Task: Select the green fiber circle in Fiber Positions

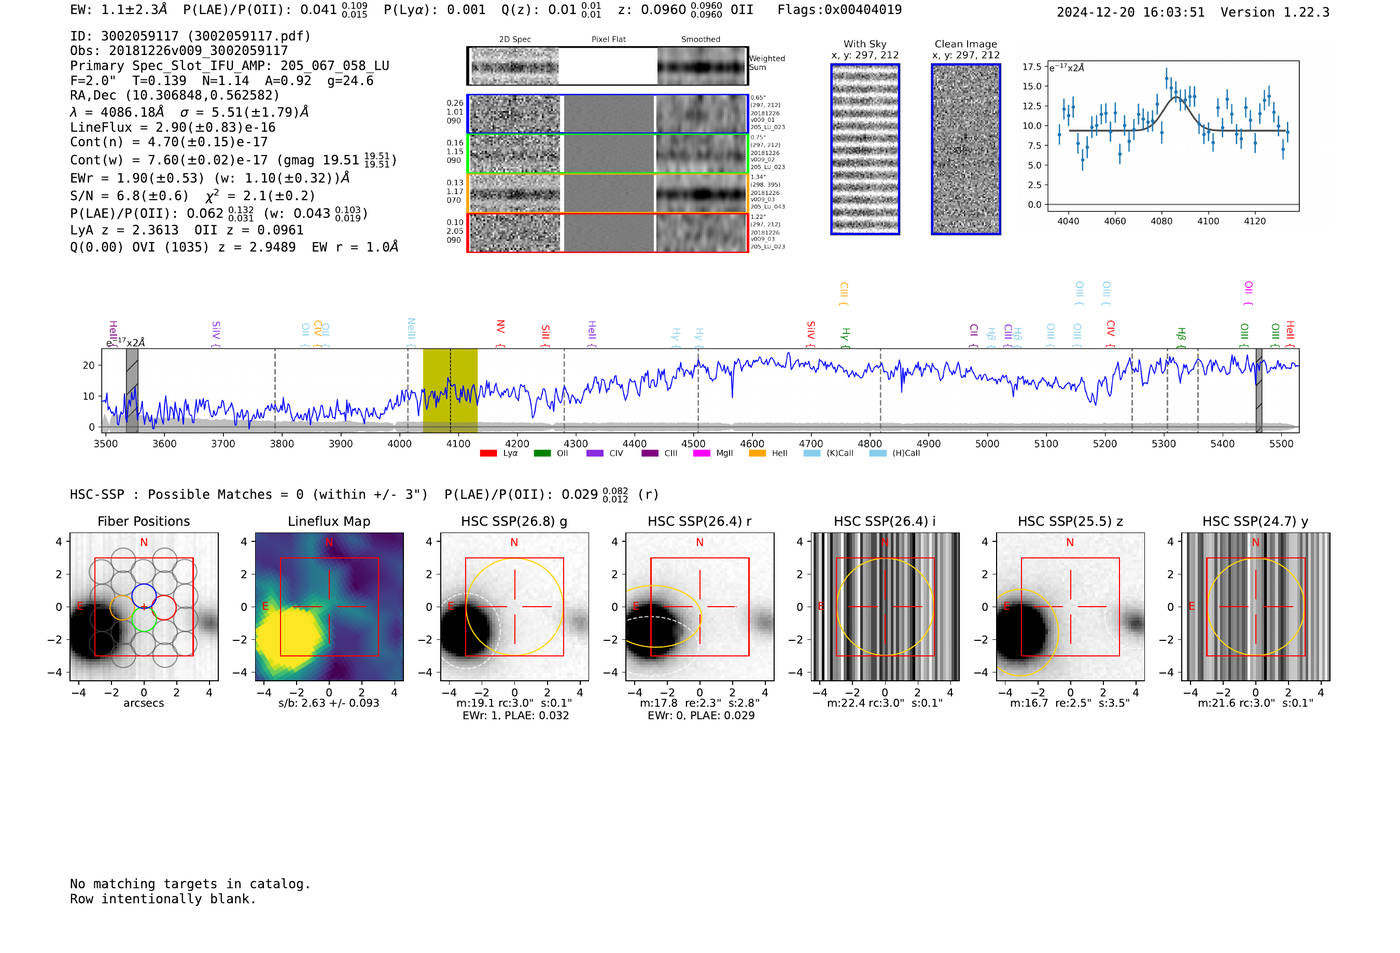Action: pyautogui.click(x=143, y=619)
